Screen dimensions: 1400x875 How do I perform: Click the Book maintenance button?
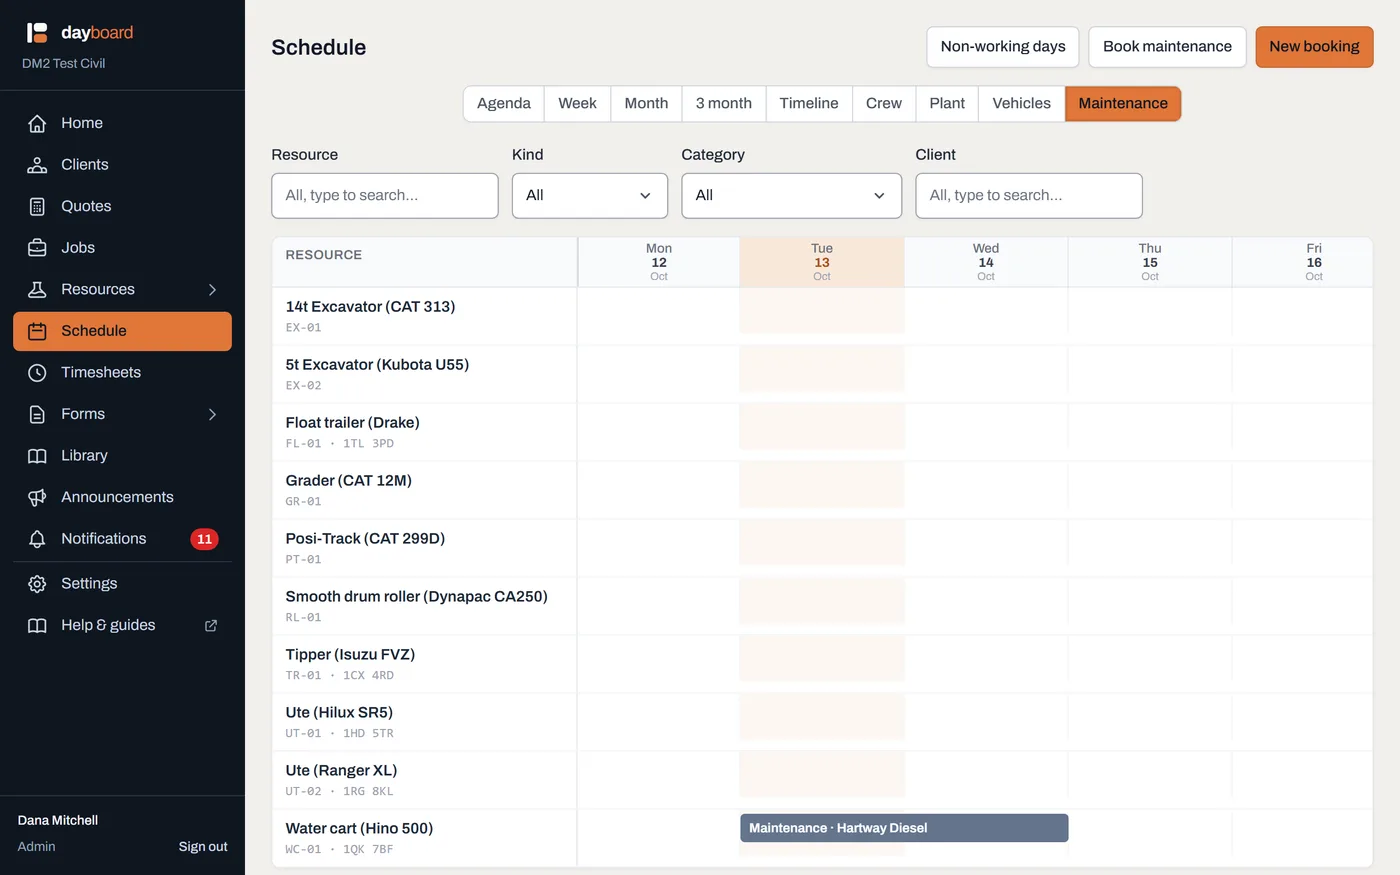click(x=1167, y=46)
